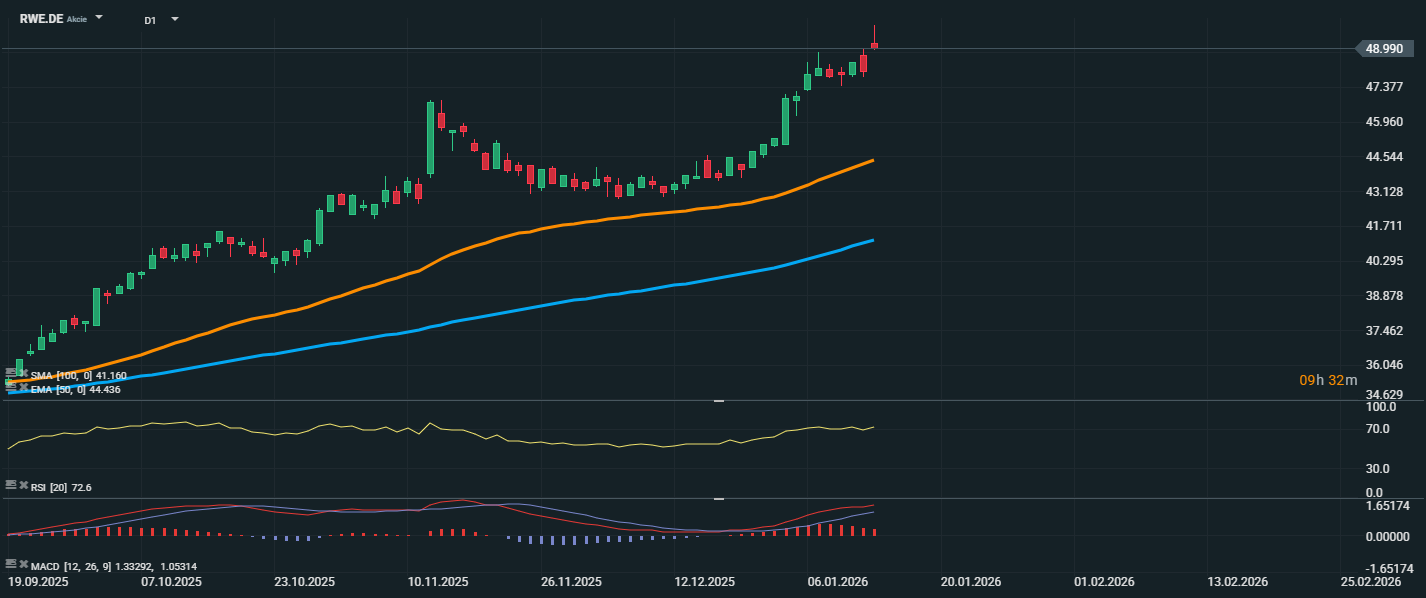Expand the RWE.DE symbol dropdown arrow
Screen dimensions: 1426x598
(x=99, y=19)
